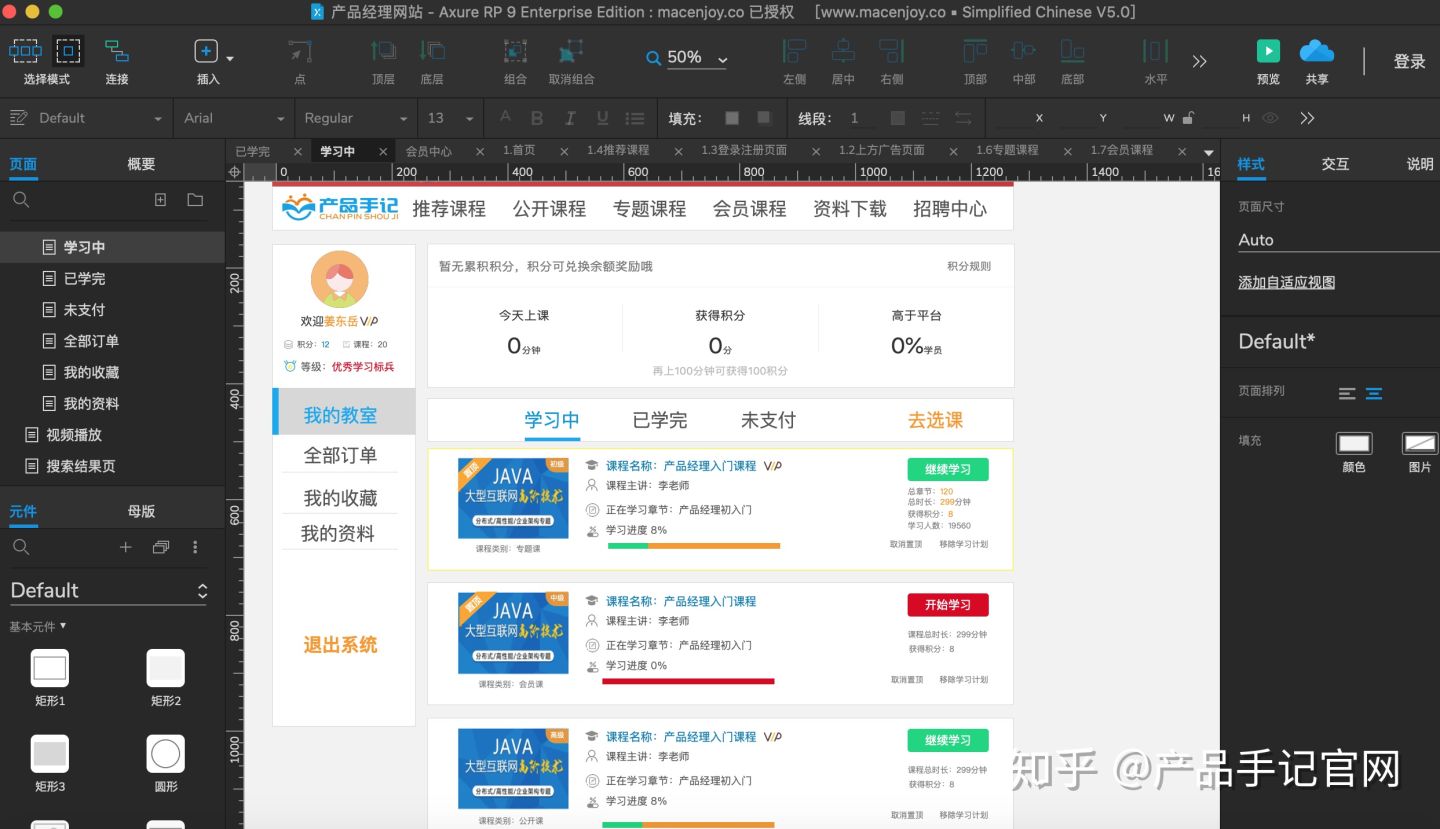Screen dimensions: 1440x829
Task: Toggle the aspect-ratio lock beside W field
Action: pos(1186,118)
